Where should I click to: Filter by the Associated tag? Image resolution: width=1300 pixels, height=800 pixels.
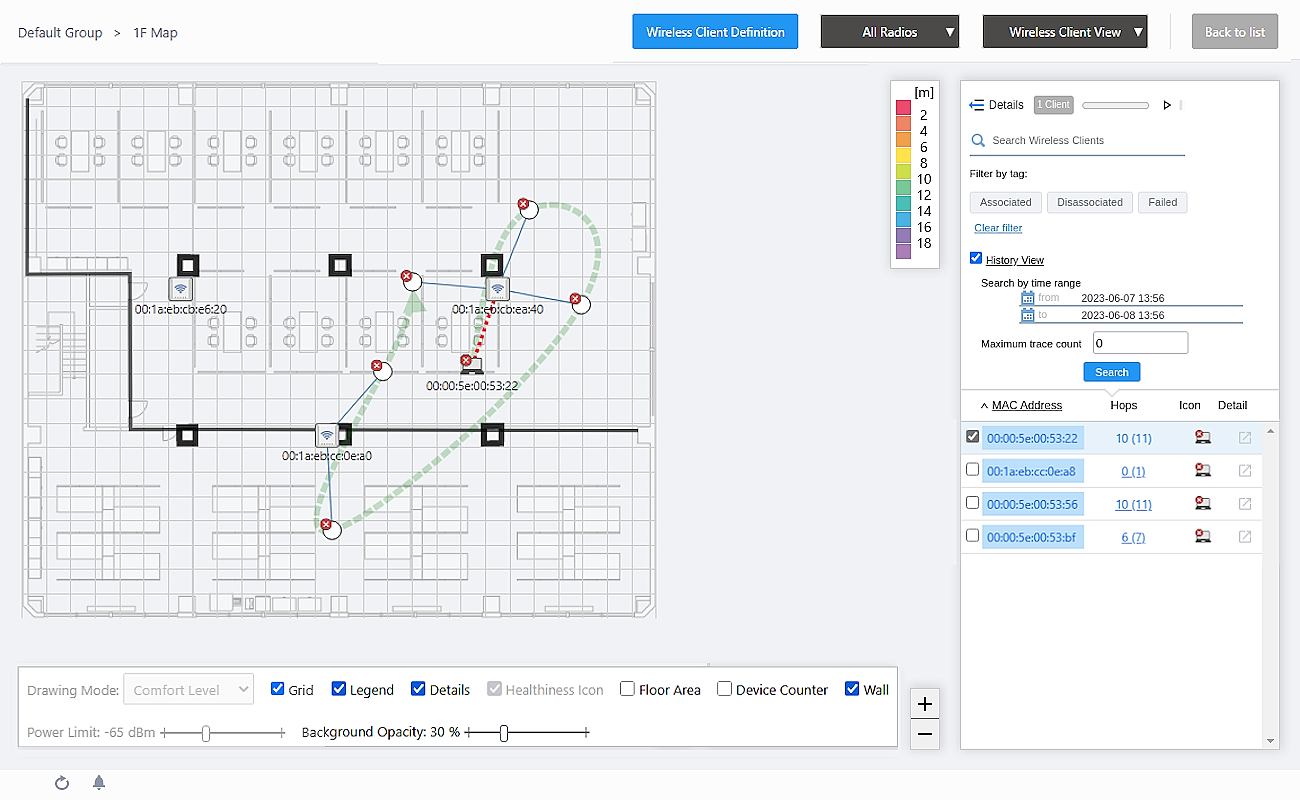coord(1005,202)
